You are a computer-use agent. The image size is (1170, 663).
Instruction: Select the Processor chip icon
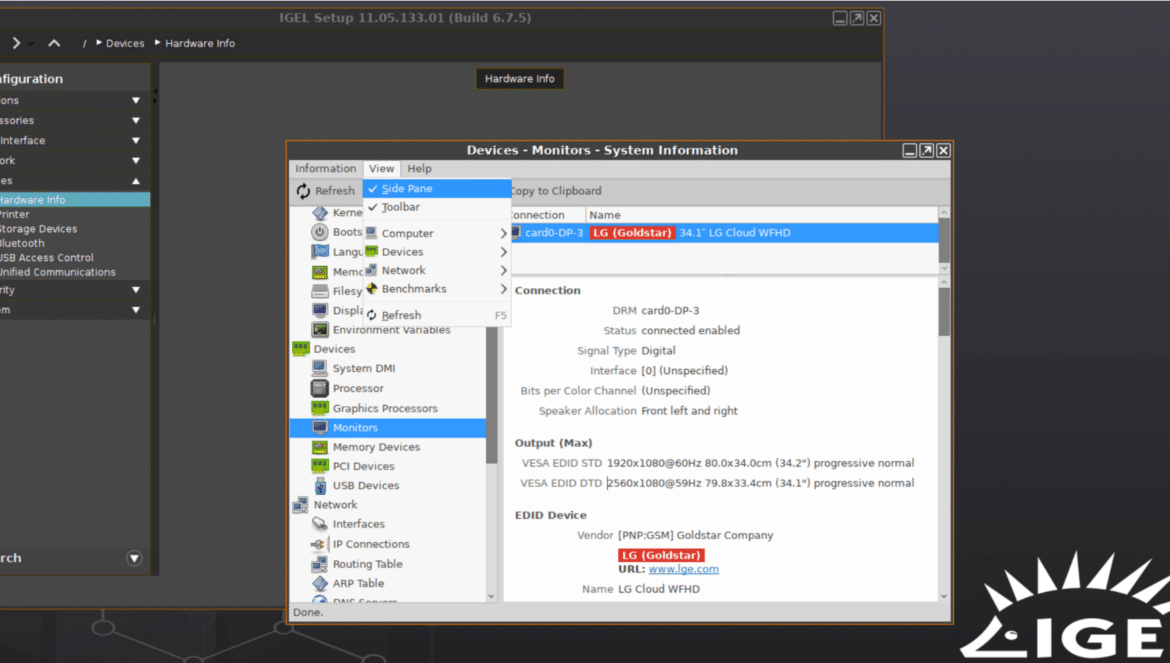point(319,388)
